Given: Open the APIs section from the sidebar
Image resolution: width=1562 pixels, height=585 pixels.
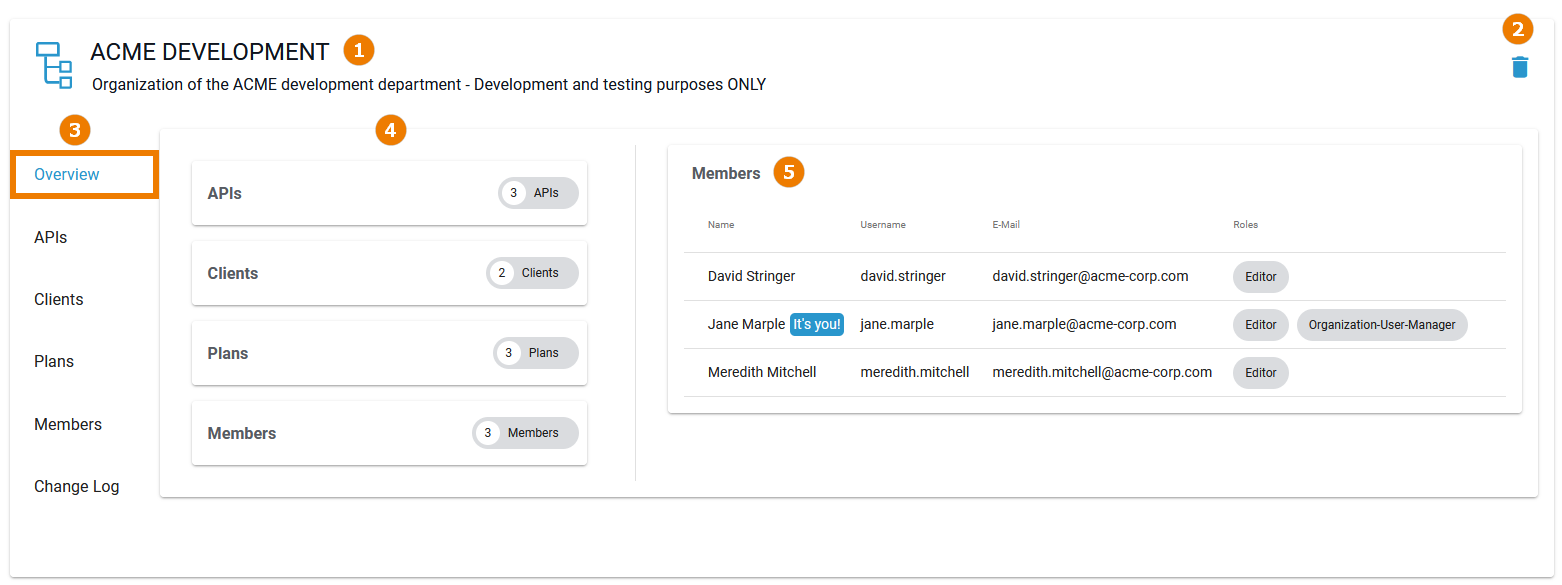Looking at the screenshot, I should click(x=50, y=237).
